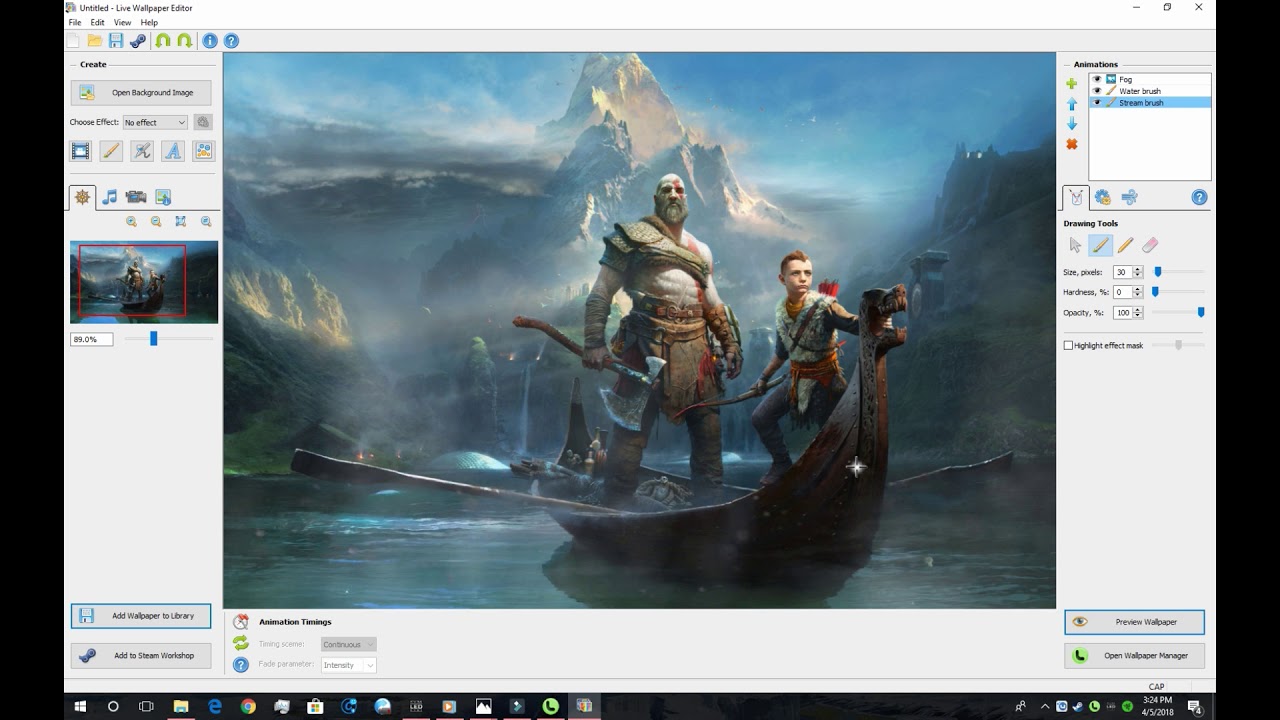Screen dimensions: 1280x720
Task: Click Add Wallpaper to Library button
Action: click(x=141, y=616)
